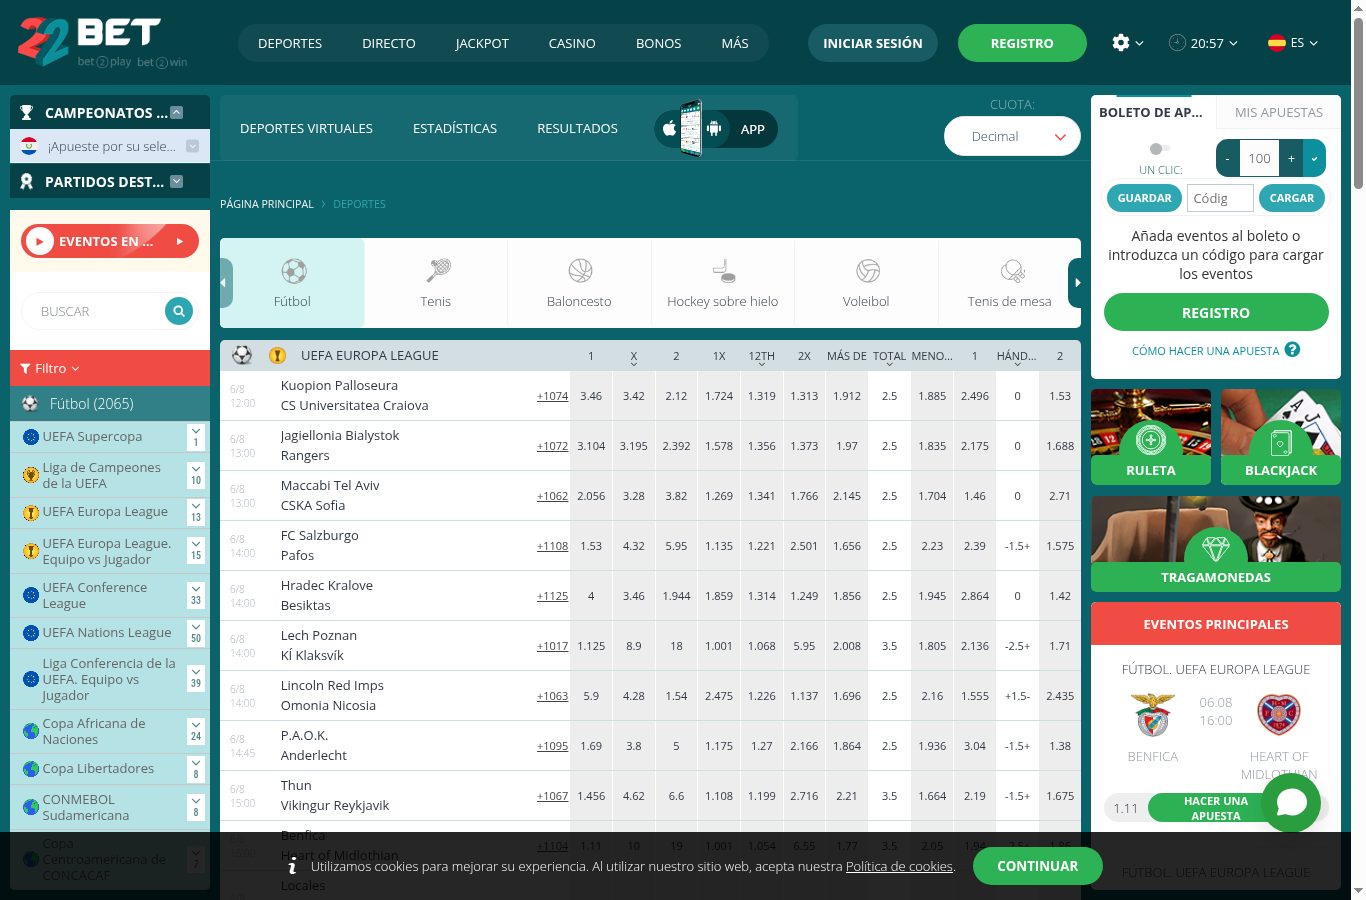
Task: Open the Bonos menu
Action: (x=658, y=43)
